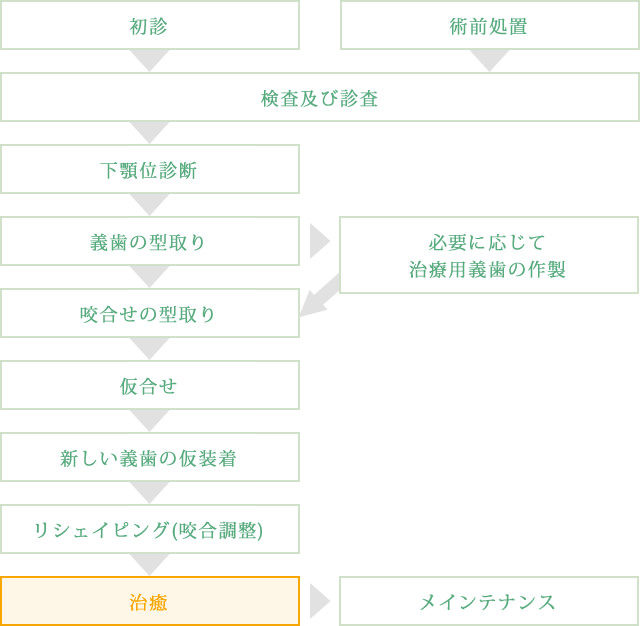Open the 必要に応じて治療用義歯の作製 box

[x=489, y=255]
